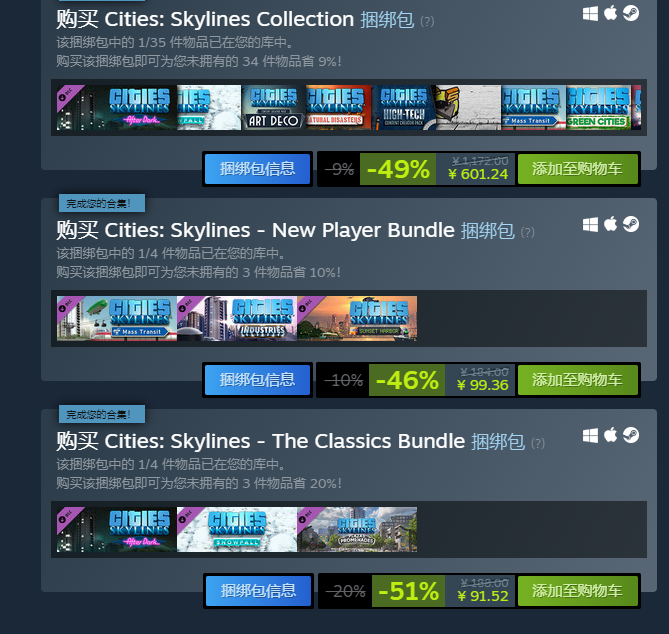669x634 pixels.
Task: Click question mark beside New Player Bundle title
Action: coord(527,233)
